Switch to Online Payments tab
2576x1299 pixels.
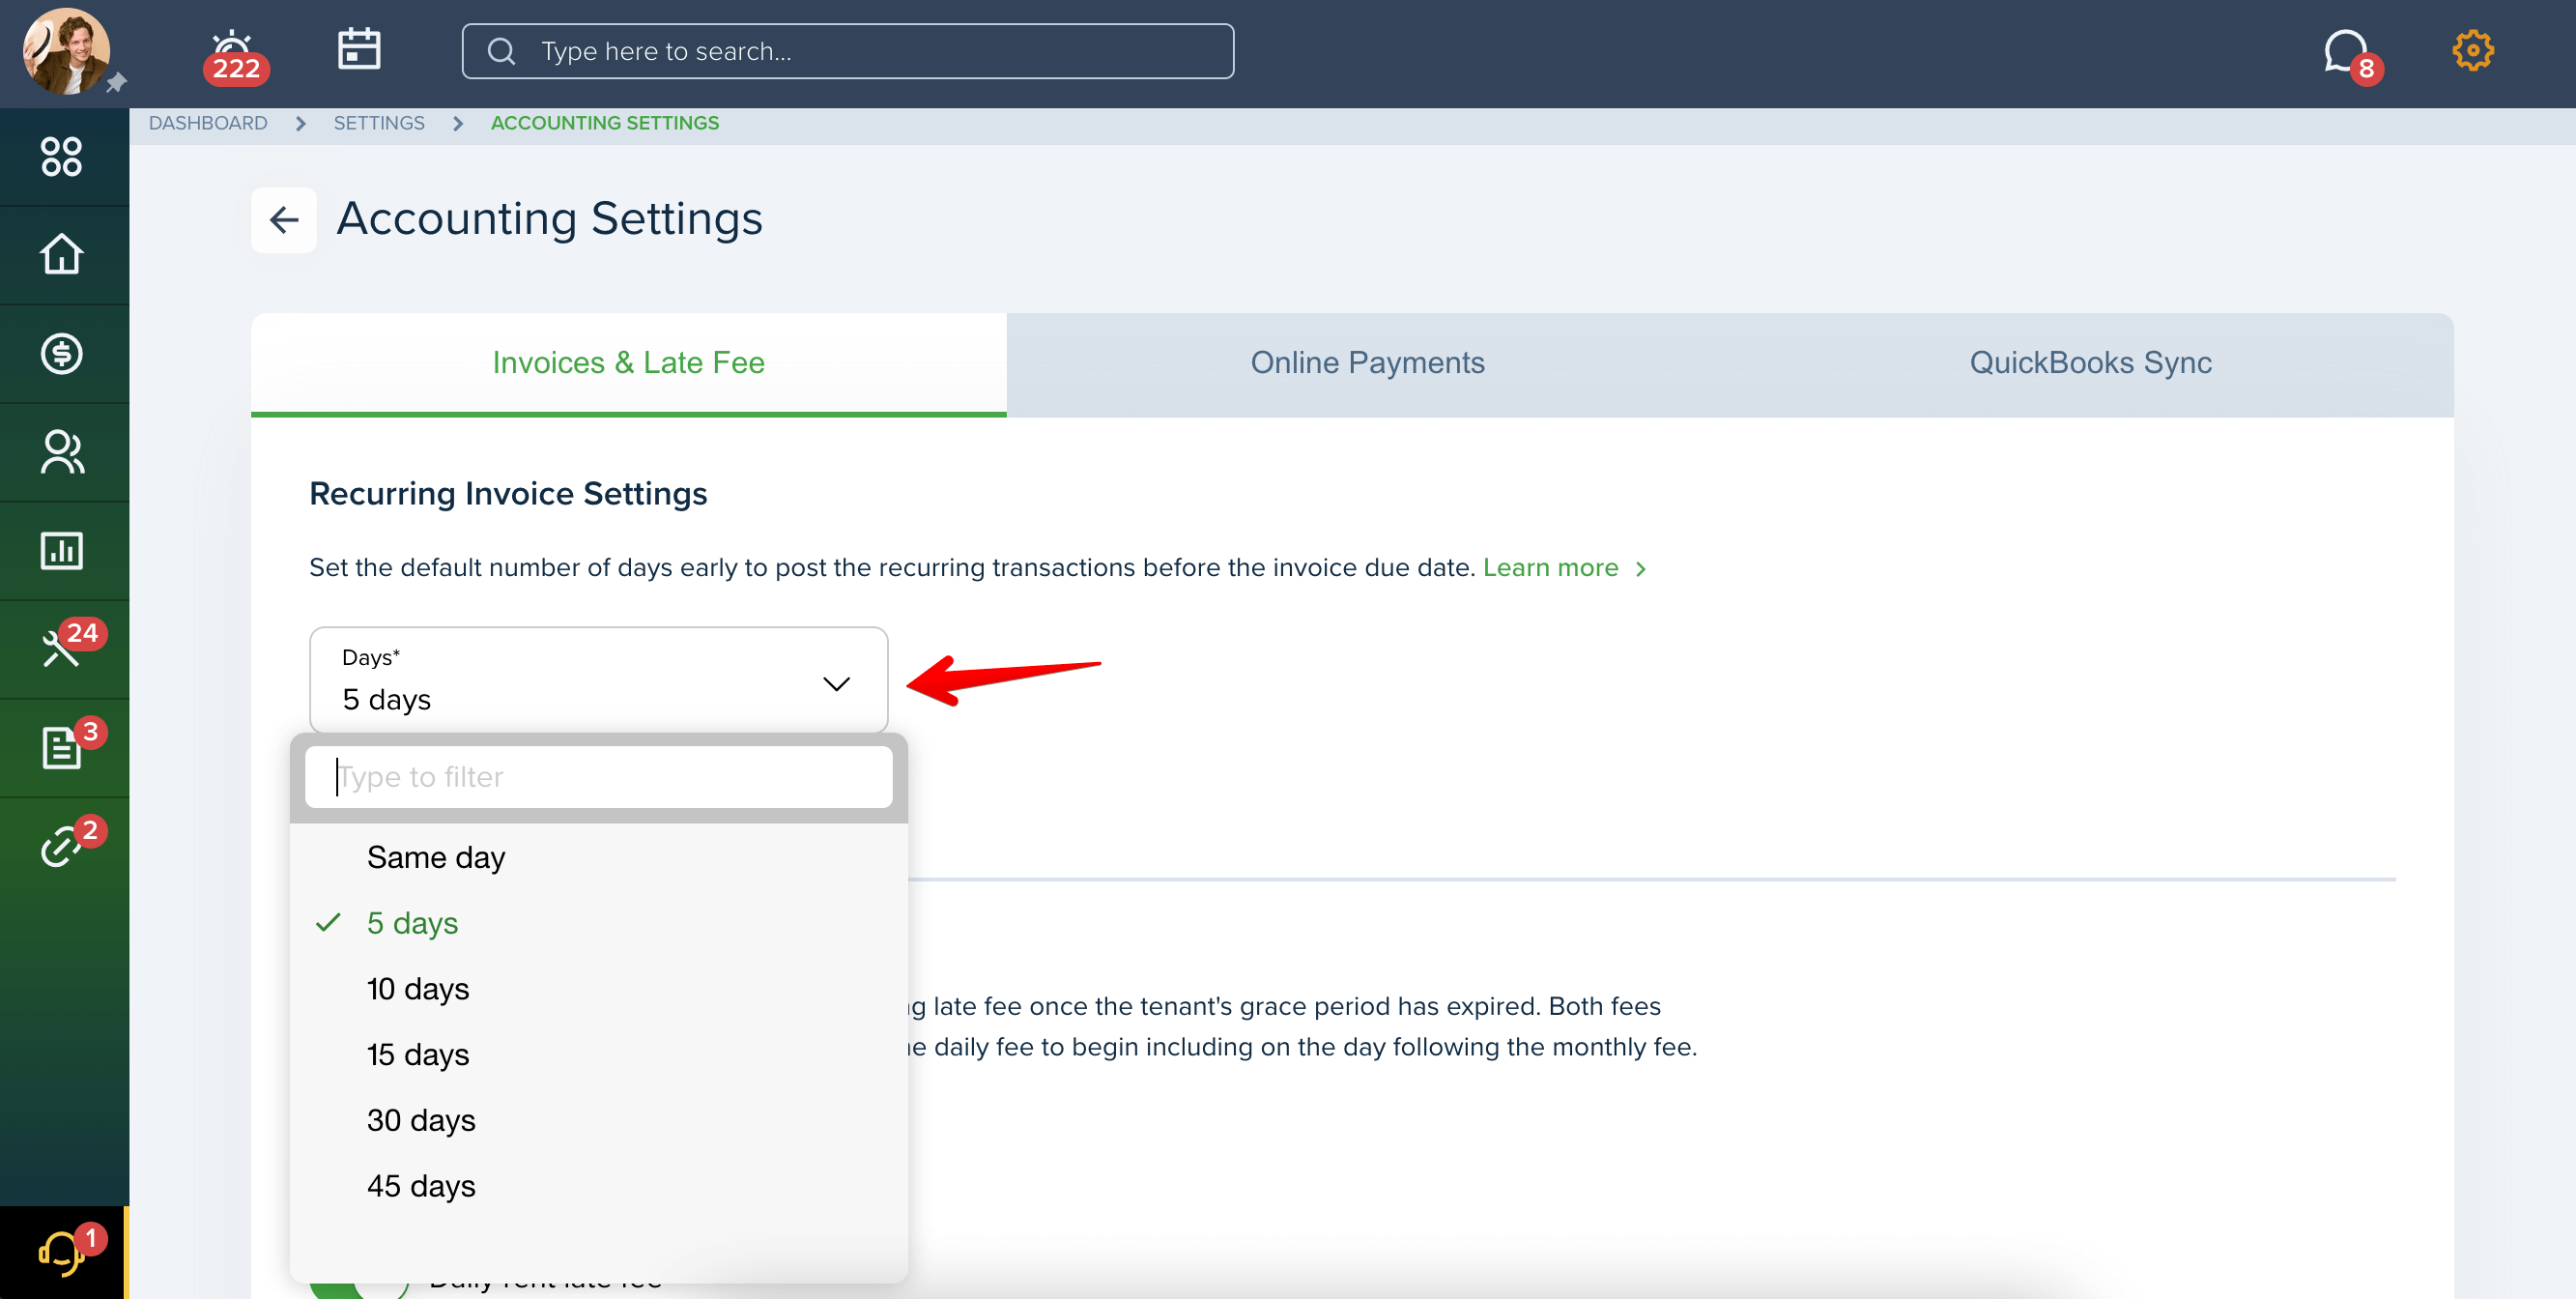(1367, 362)
